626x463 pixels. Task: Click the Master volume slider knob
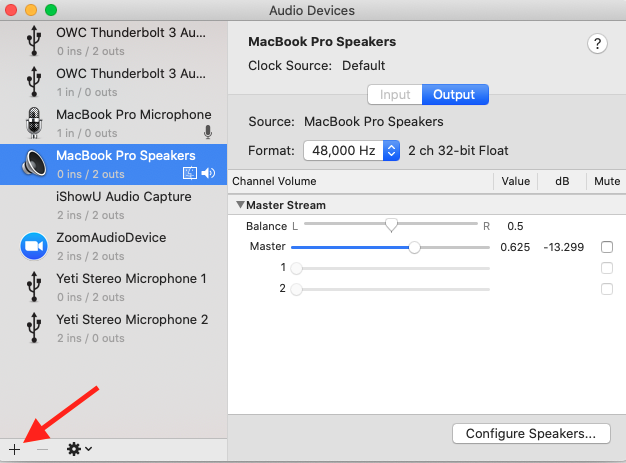point(414,247)
